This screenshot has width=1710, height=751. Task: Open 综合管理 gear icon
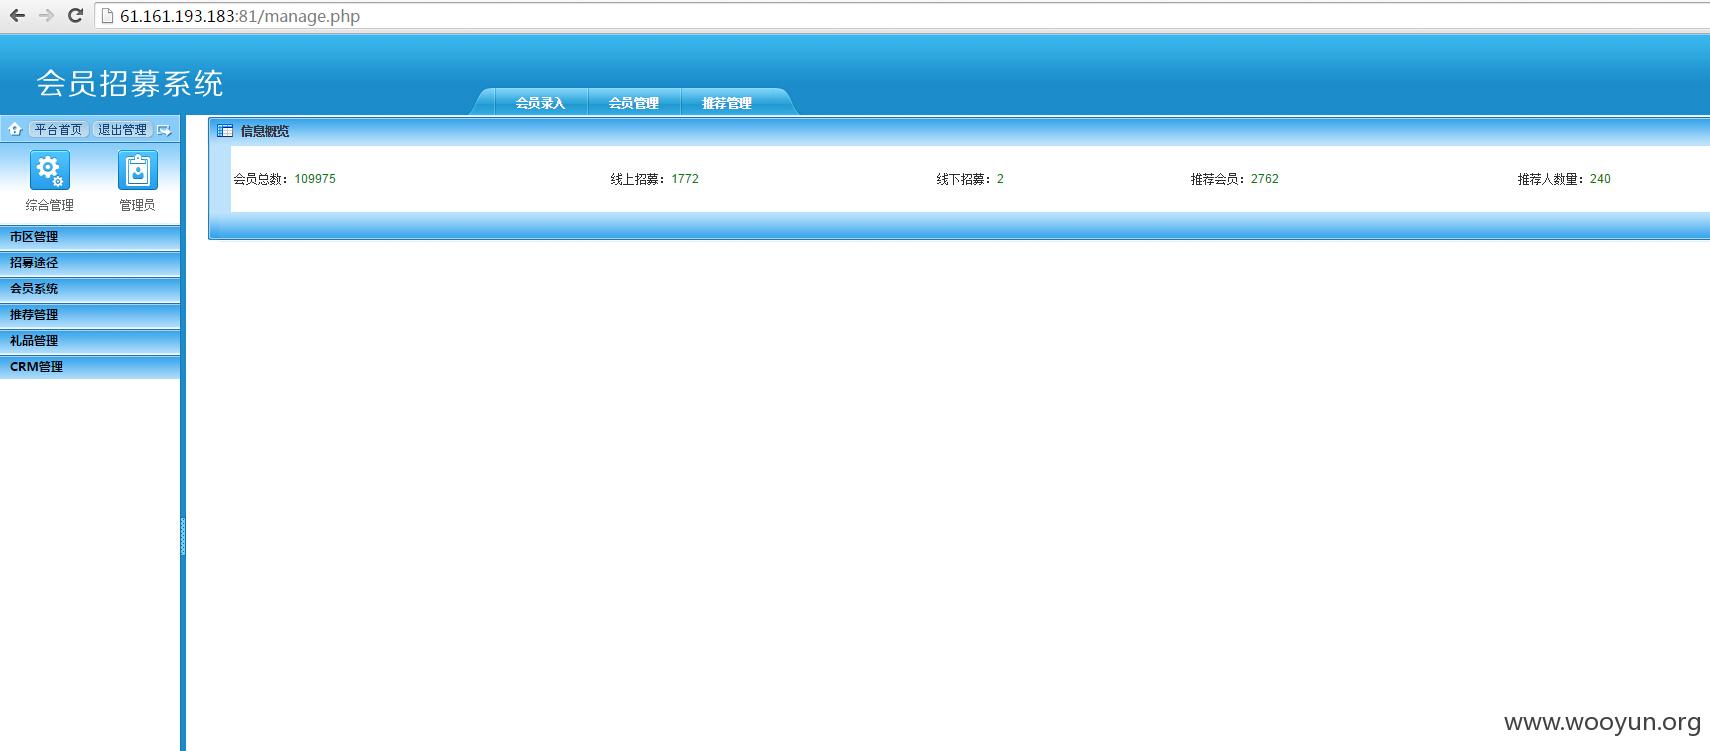[49, 171]
